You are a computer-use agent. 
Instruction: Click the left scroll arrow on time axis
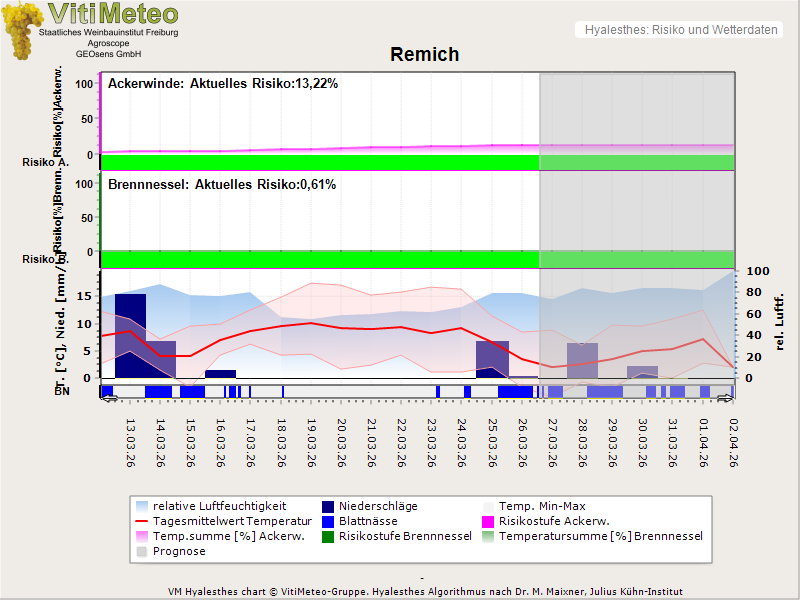109,399
